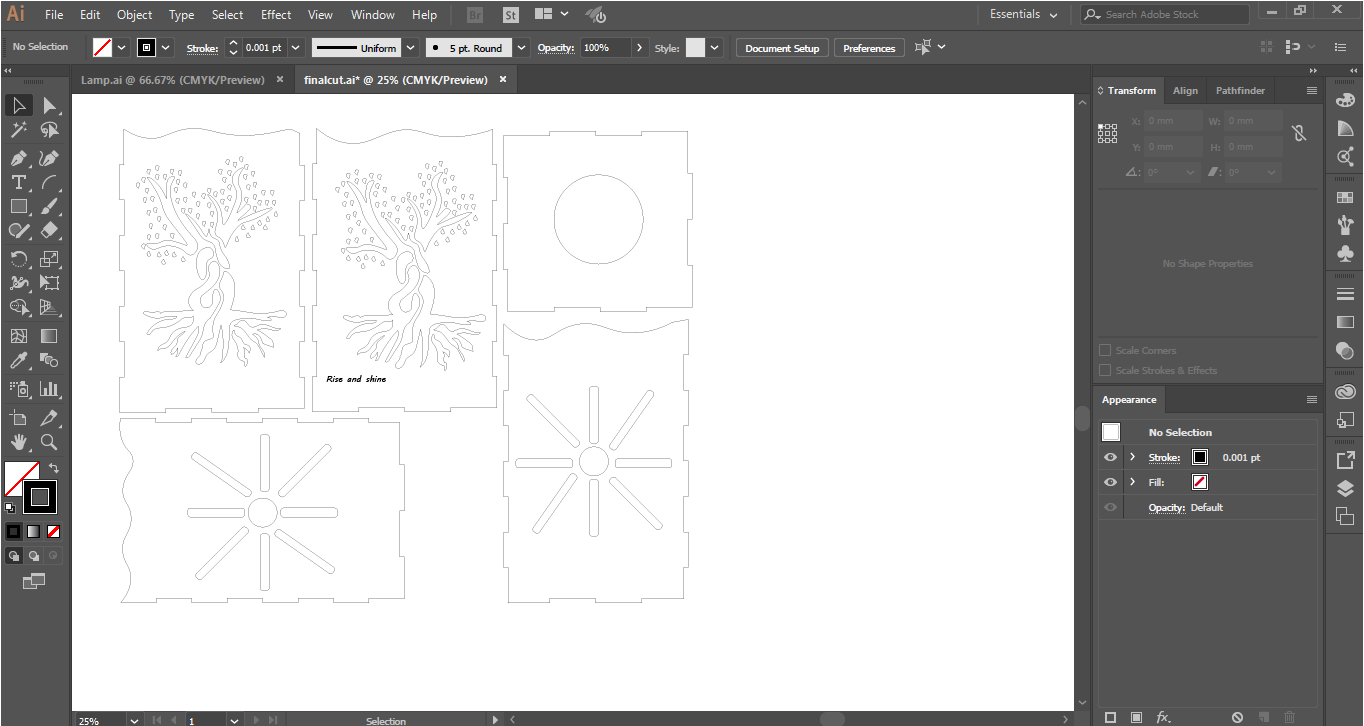Toggle visibility of Stroke appearance attribute
Viewport: 1364px width, 726px height.
pos(1110,457)
